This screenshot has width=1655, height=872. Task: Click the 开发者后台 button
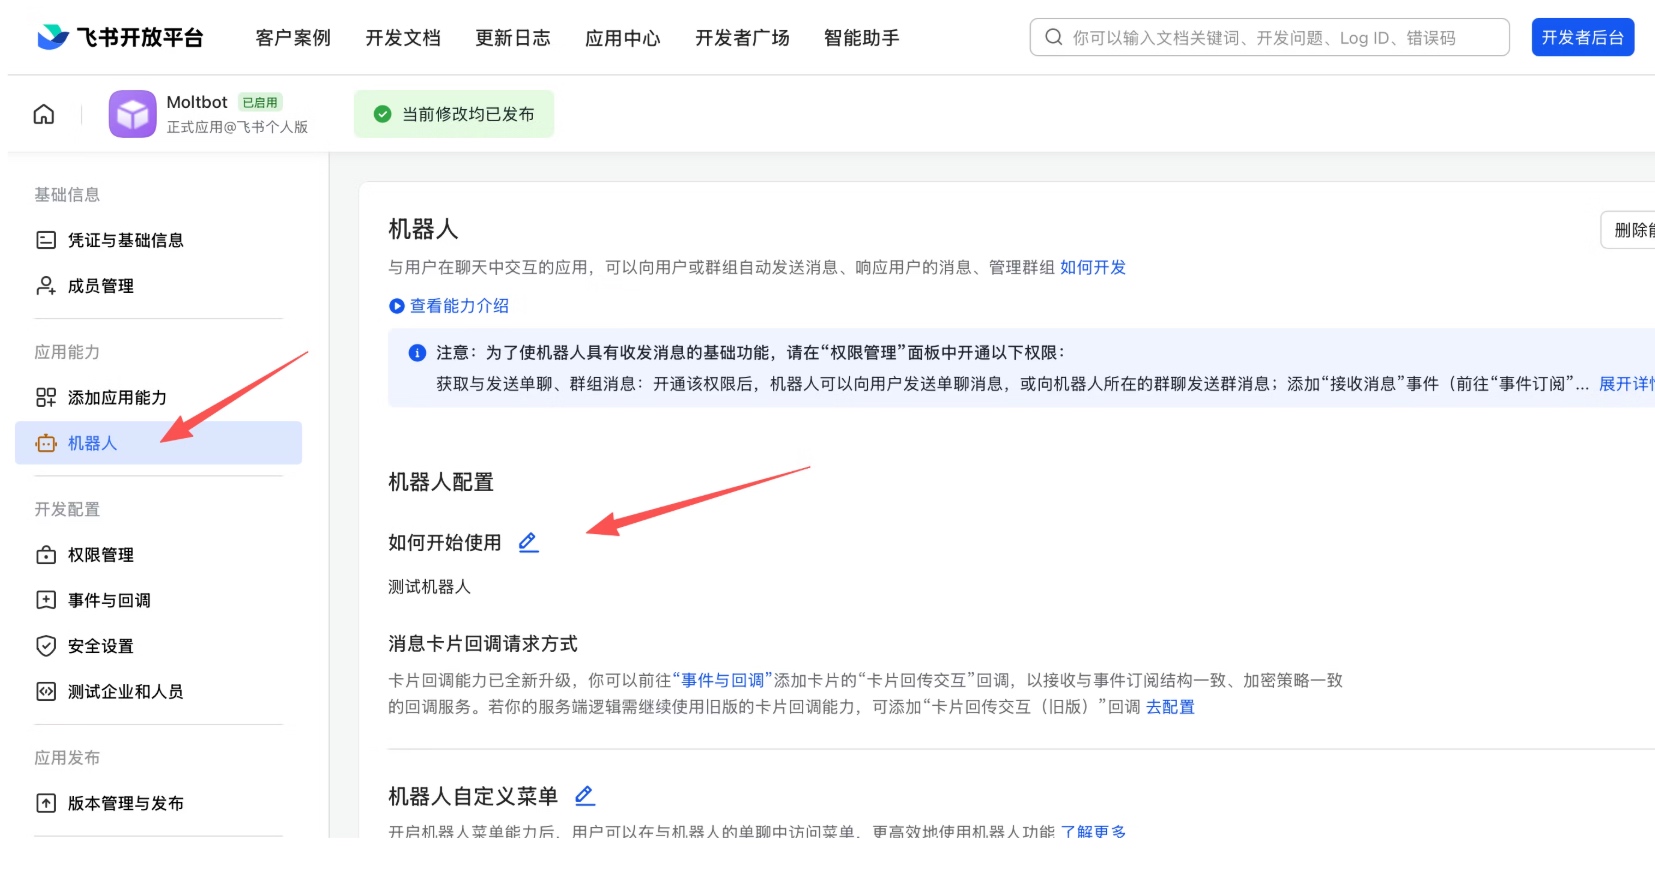pos(1582,38)
